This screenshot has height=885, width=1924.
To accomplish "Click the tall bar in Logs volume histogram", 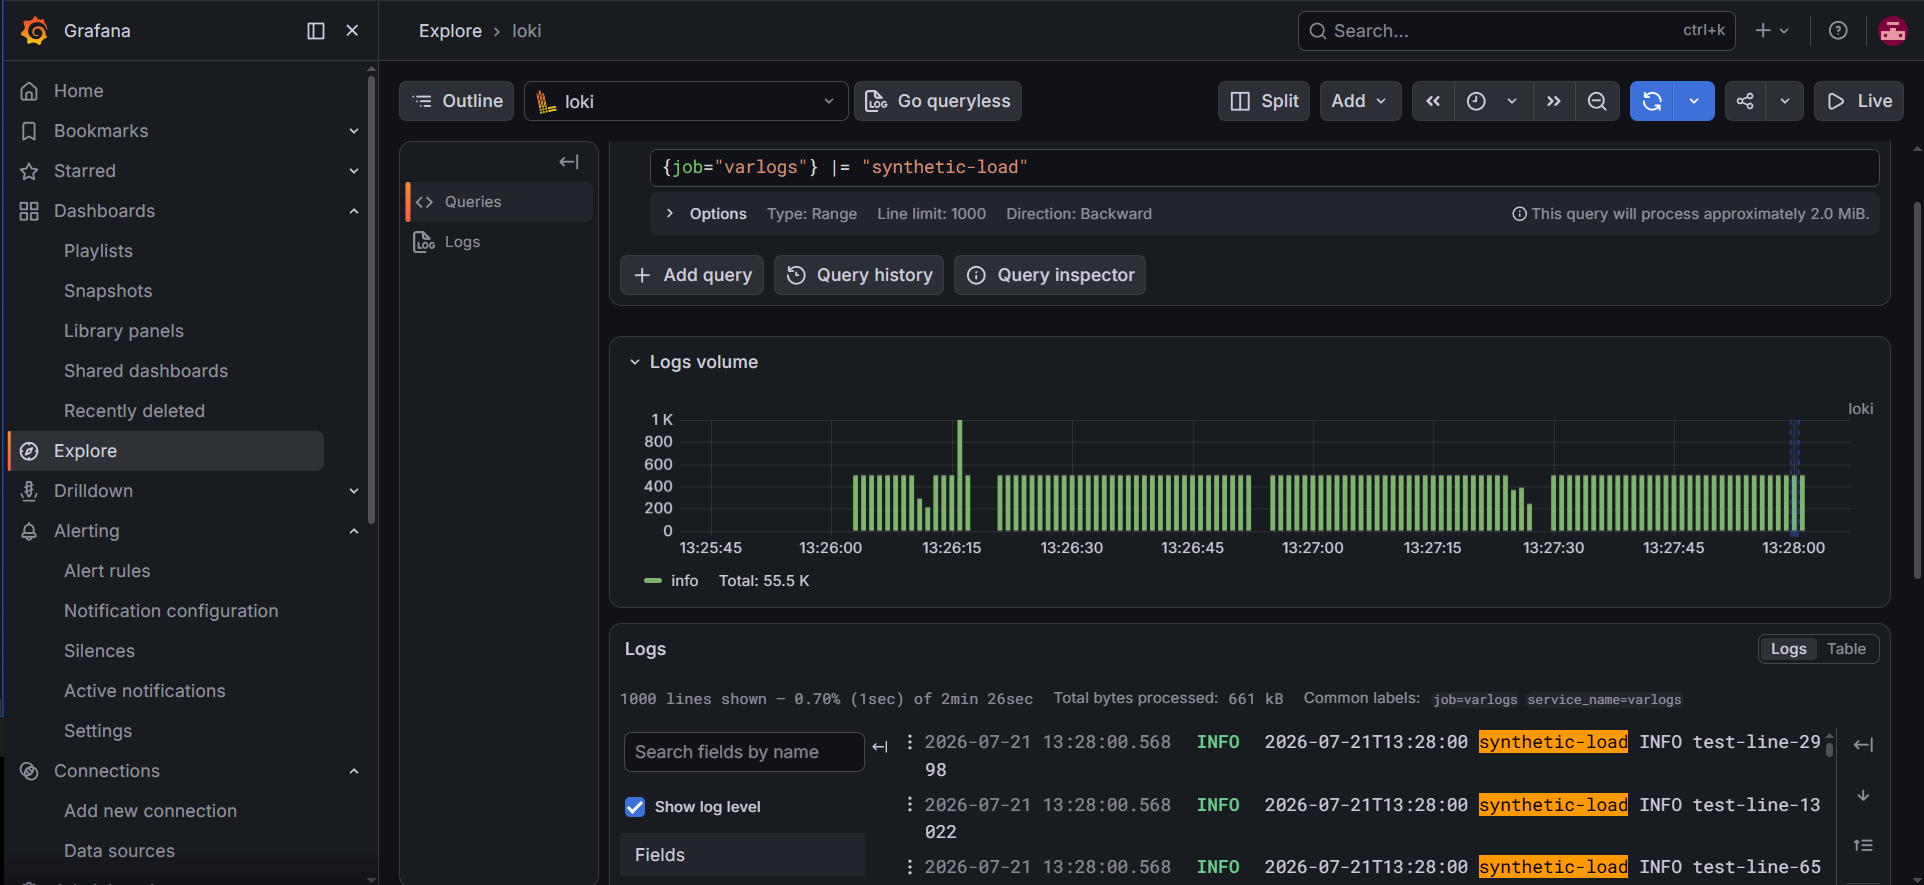I will pyautogui.click(x=960, y=475).
